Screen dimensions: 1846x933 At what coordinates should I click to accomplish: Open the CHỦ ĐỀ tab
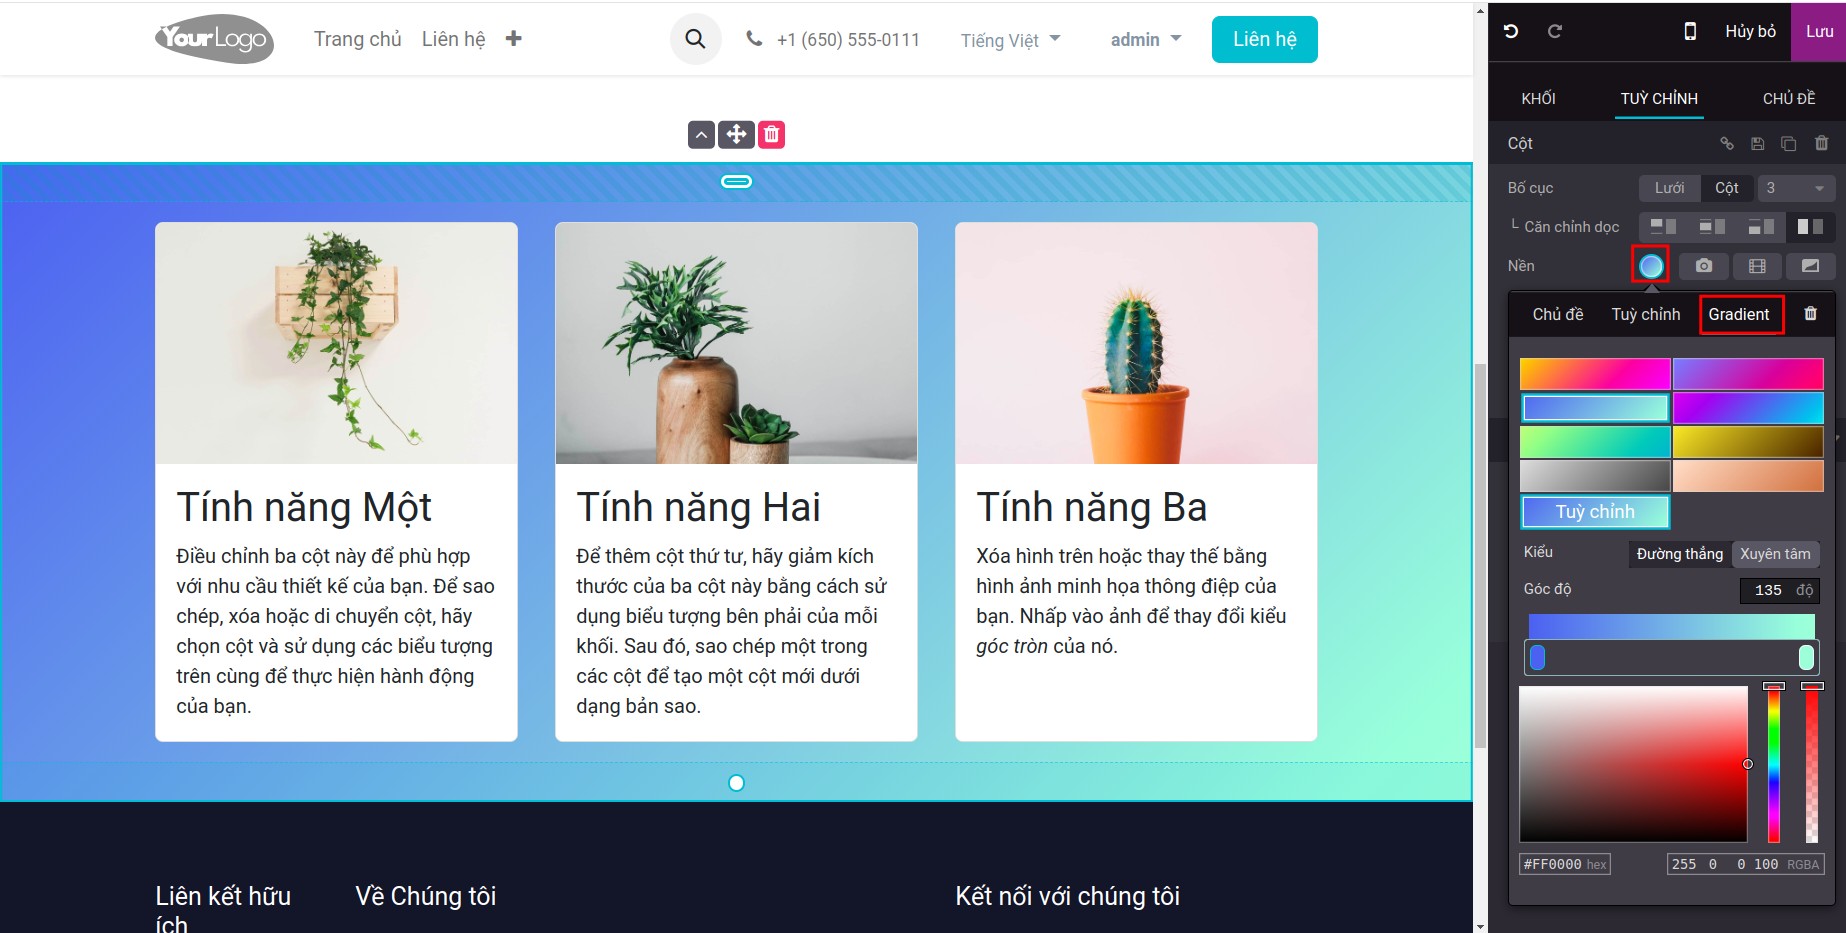[1788, 97]
